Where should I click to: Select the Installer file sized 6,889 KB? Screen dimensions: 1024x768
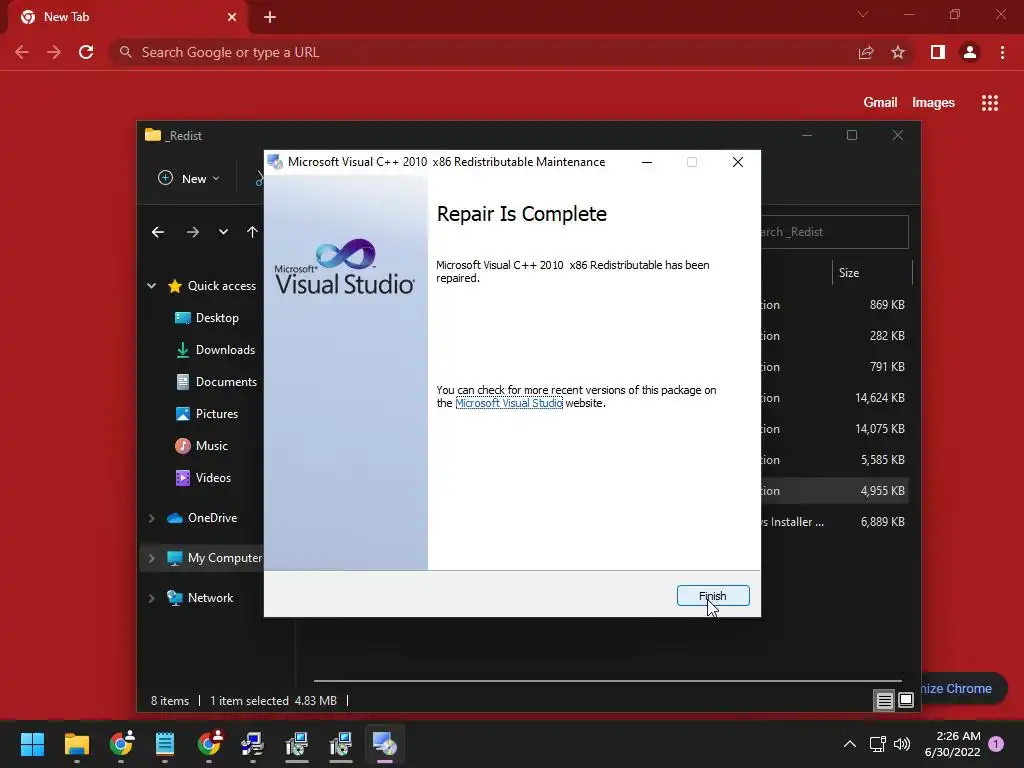click(x=835, y=522)
